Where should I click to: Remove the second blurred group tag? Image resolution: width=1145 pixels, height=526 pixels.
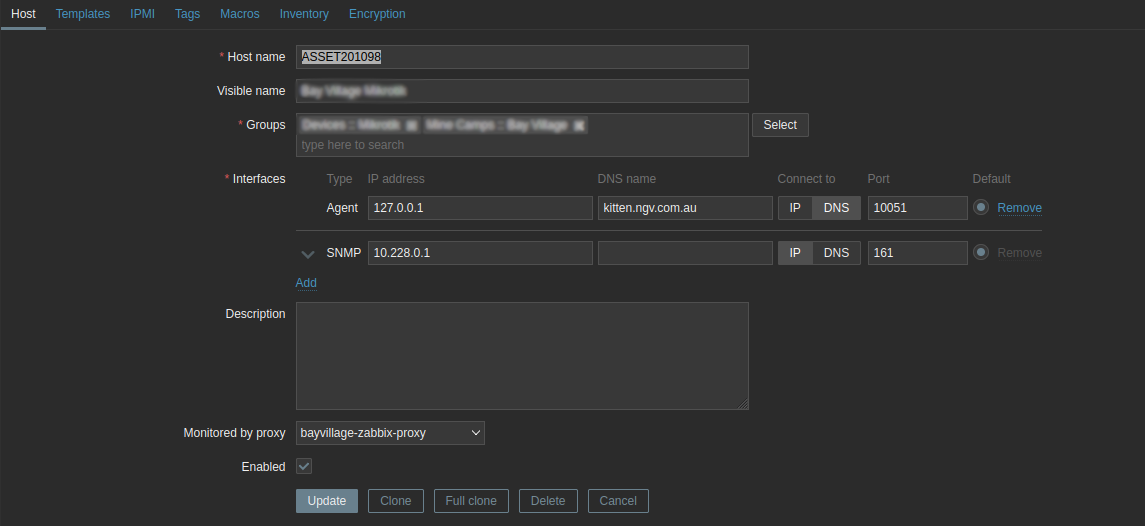(578, 126)
